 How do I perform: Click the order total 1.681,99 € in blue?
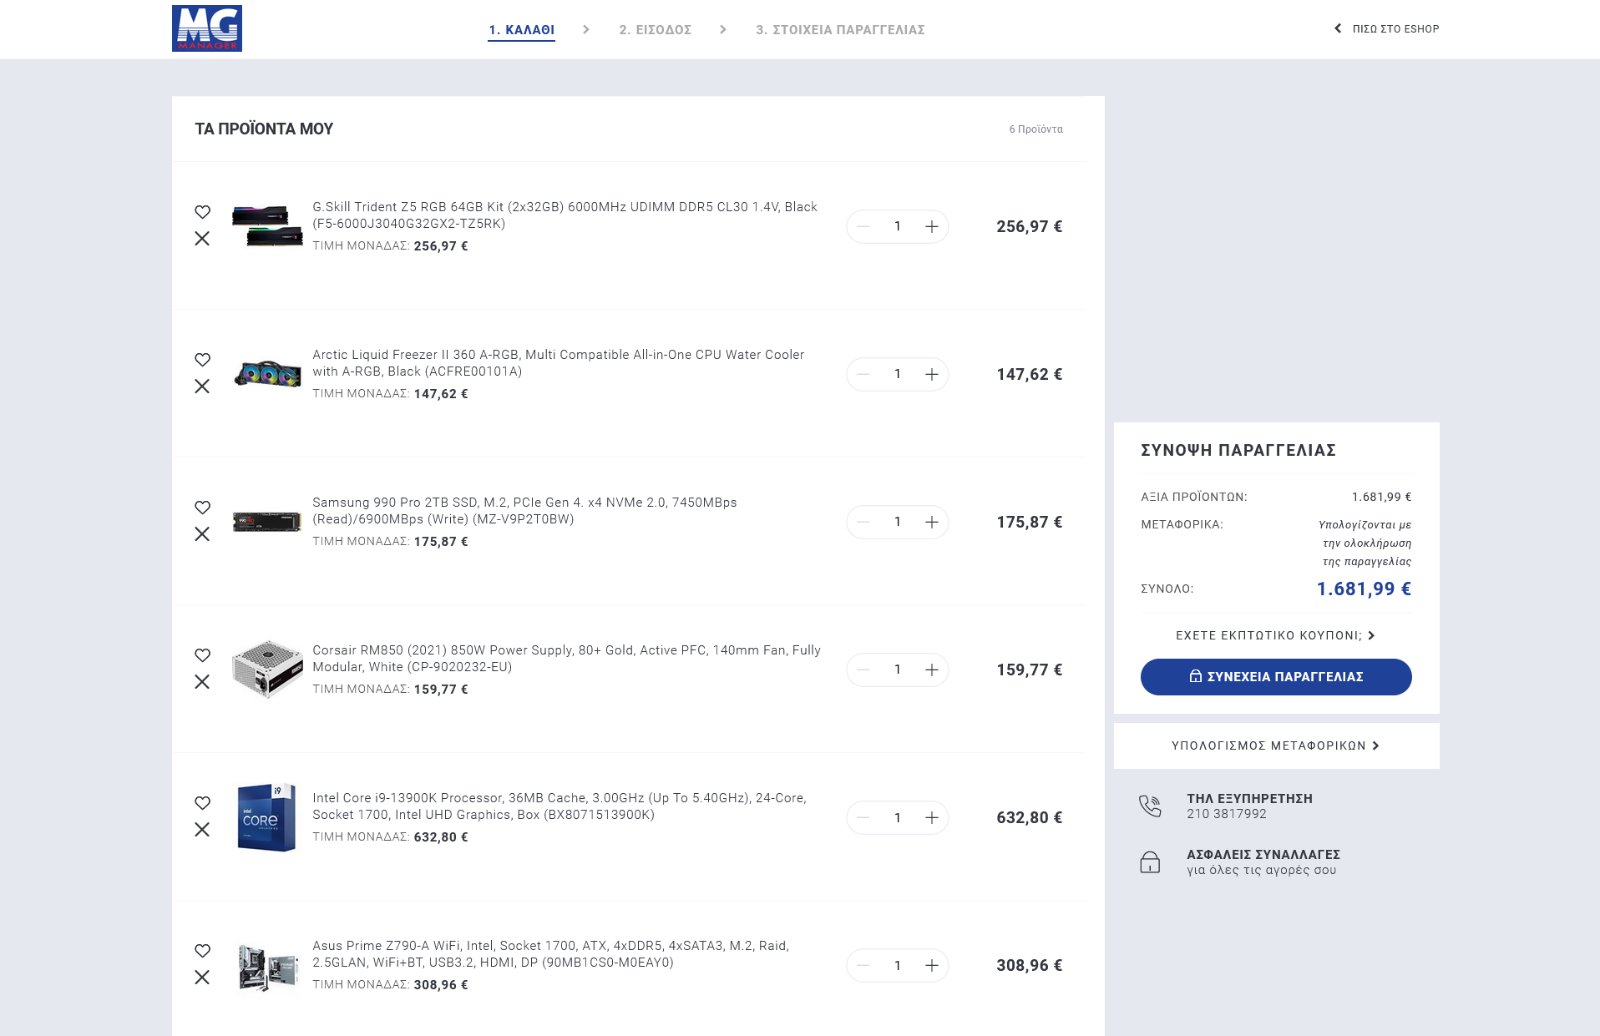pos(1364,589)
